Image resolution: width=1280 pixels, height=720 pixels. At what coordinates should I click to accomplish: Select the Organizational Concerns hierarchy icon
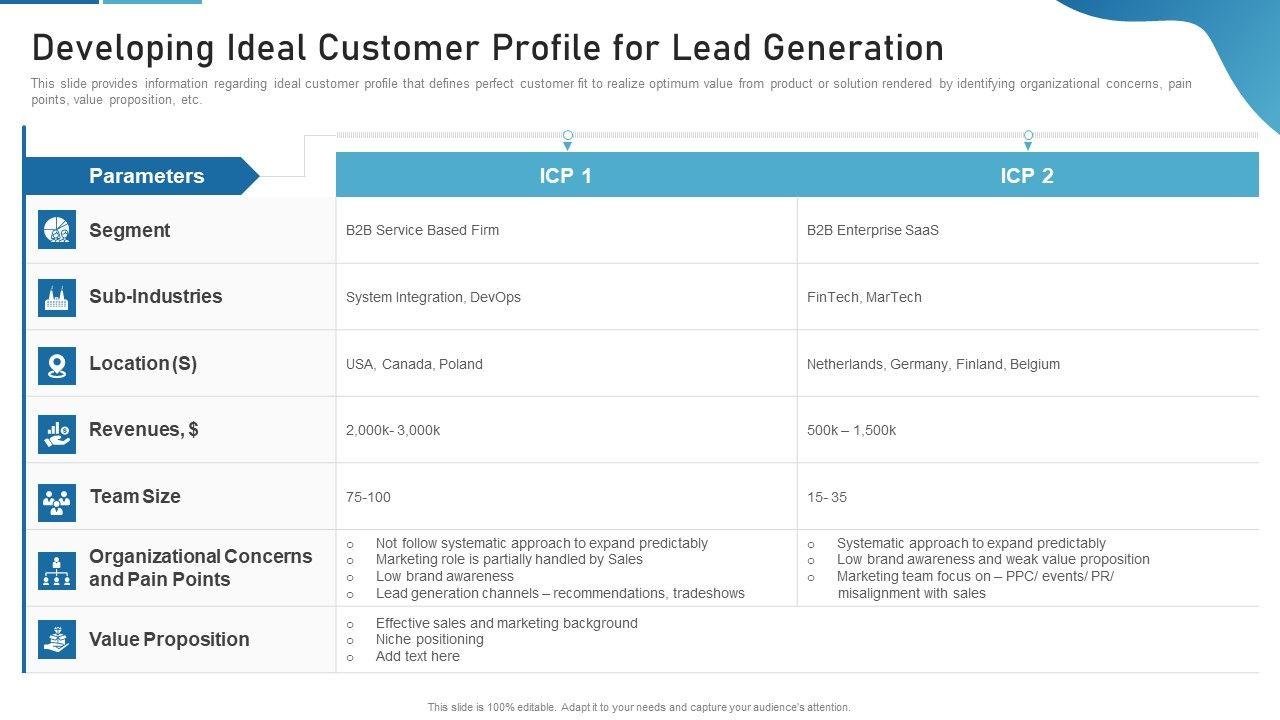click(57, 570)
